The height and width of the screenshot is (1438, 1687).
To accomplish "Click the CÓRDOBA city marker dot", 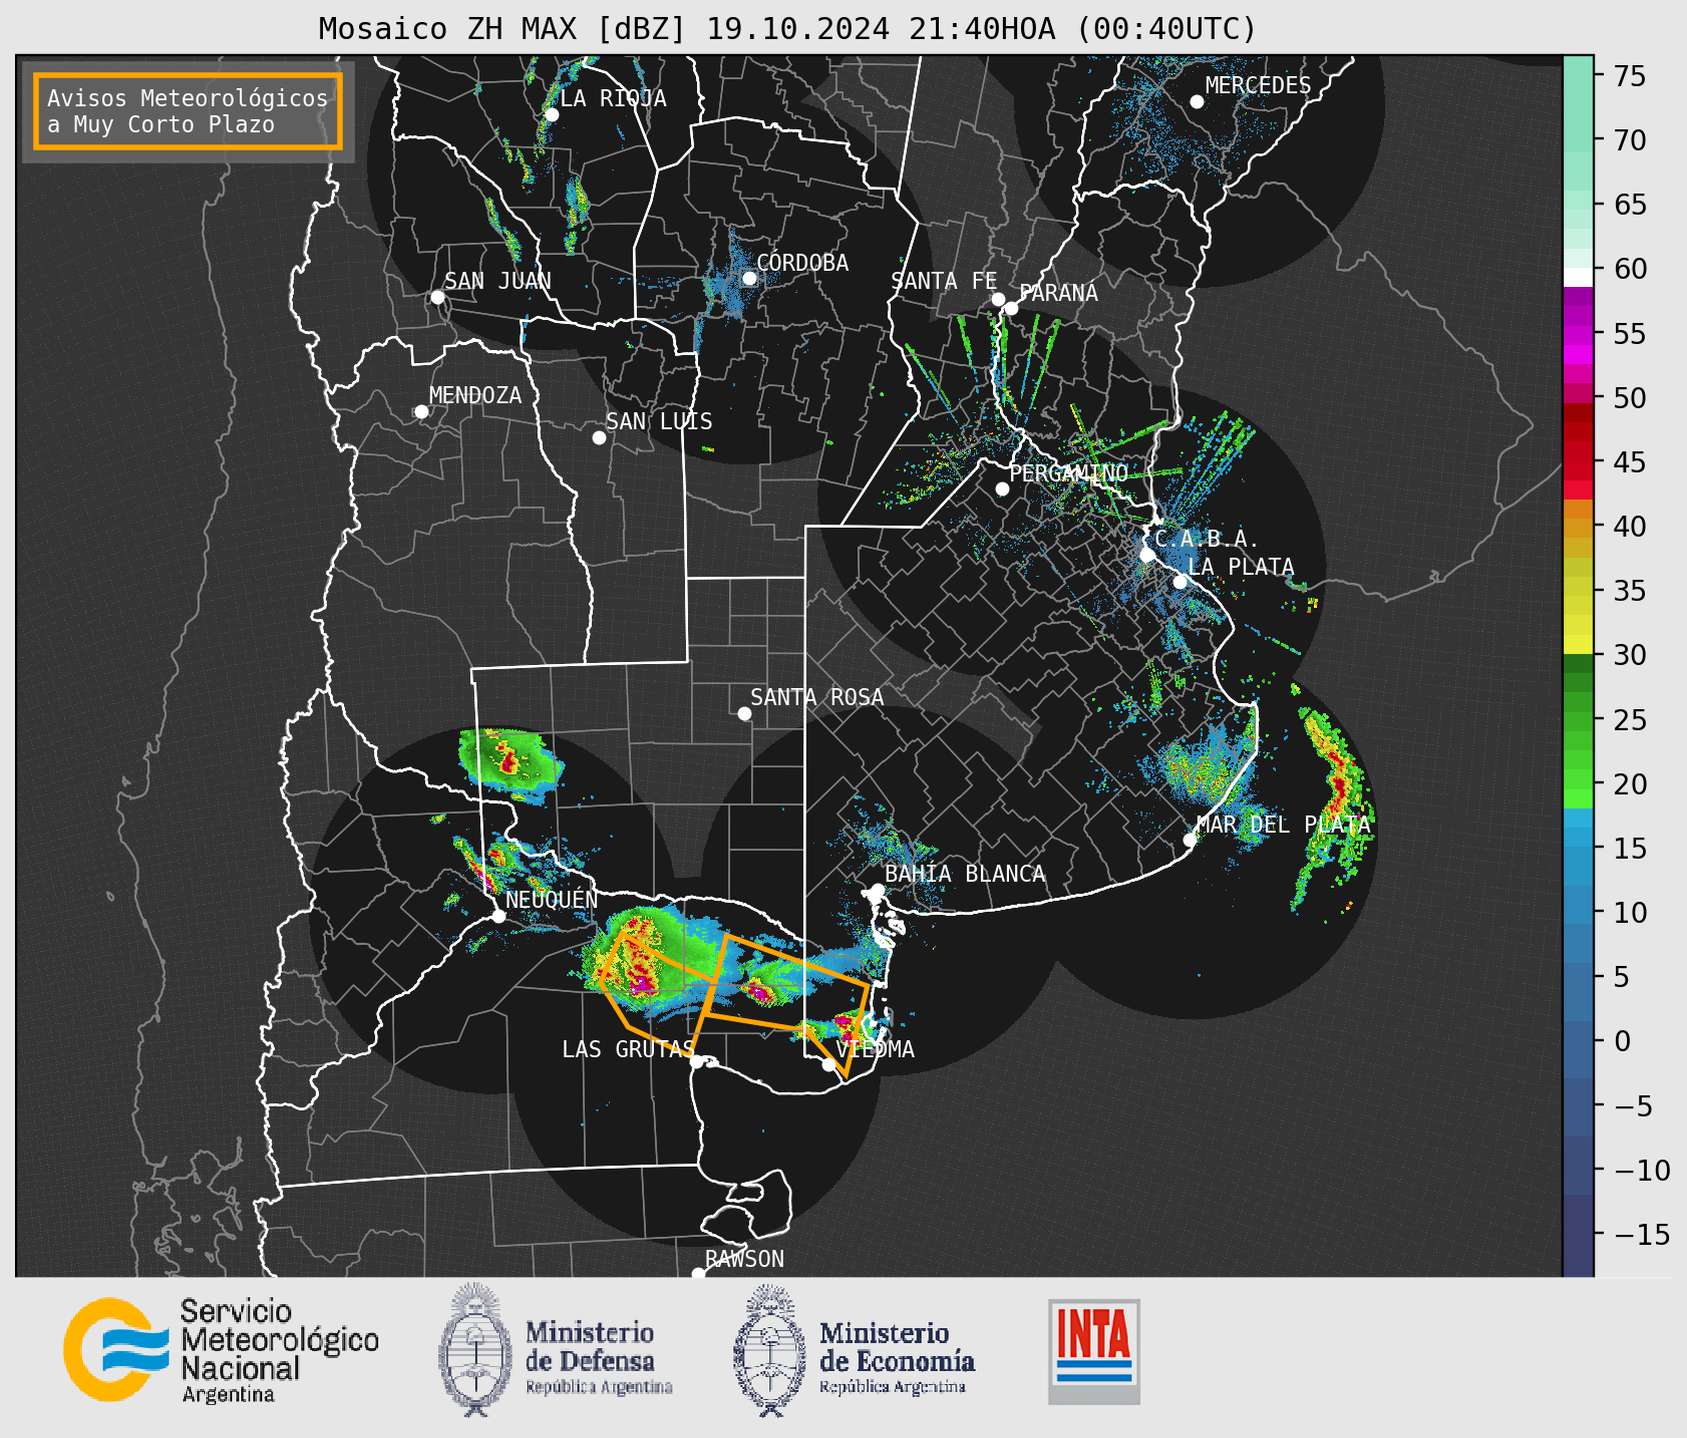I will pyautogui.click(x=749, y=278).
